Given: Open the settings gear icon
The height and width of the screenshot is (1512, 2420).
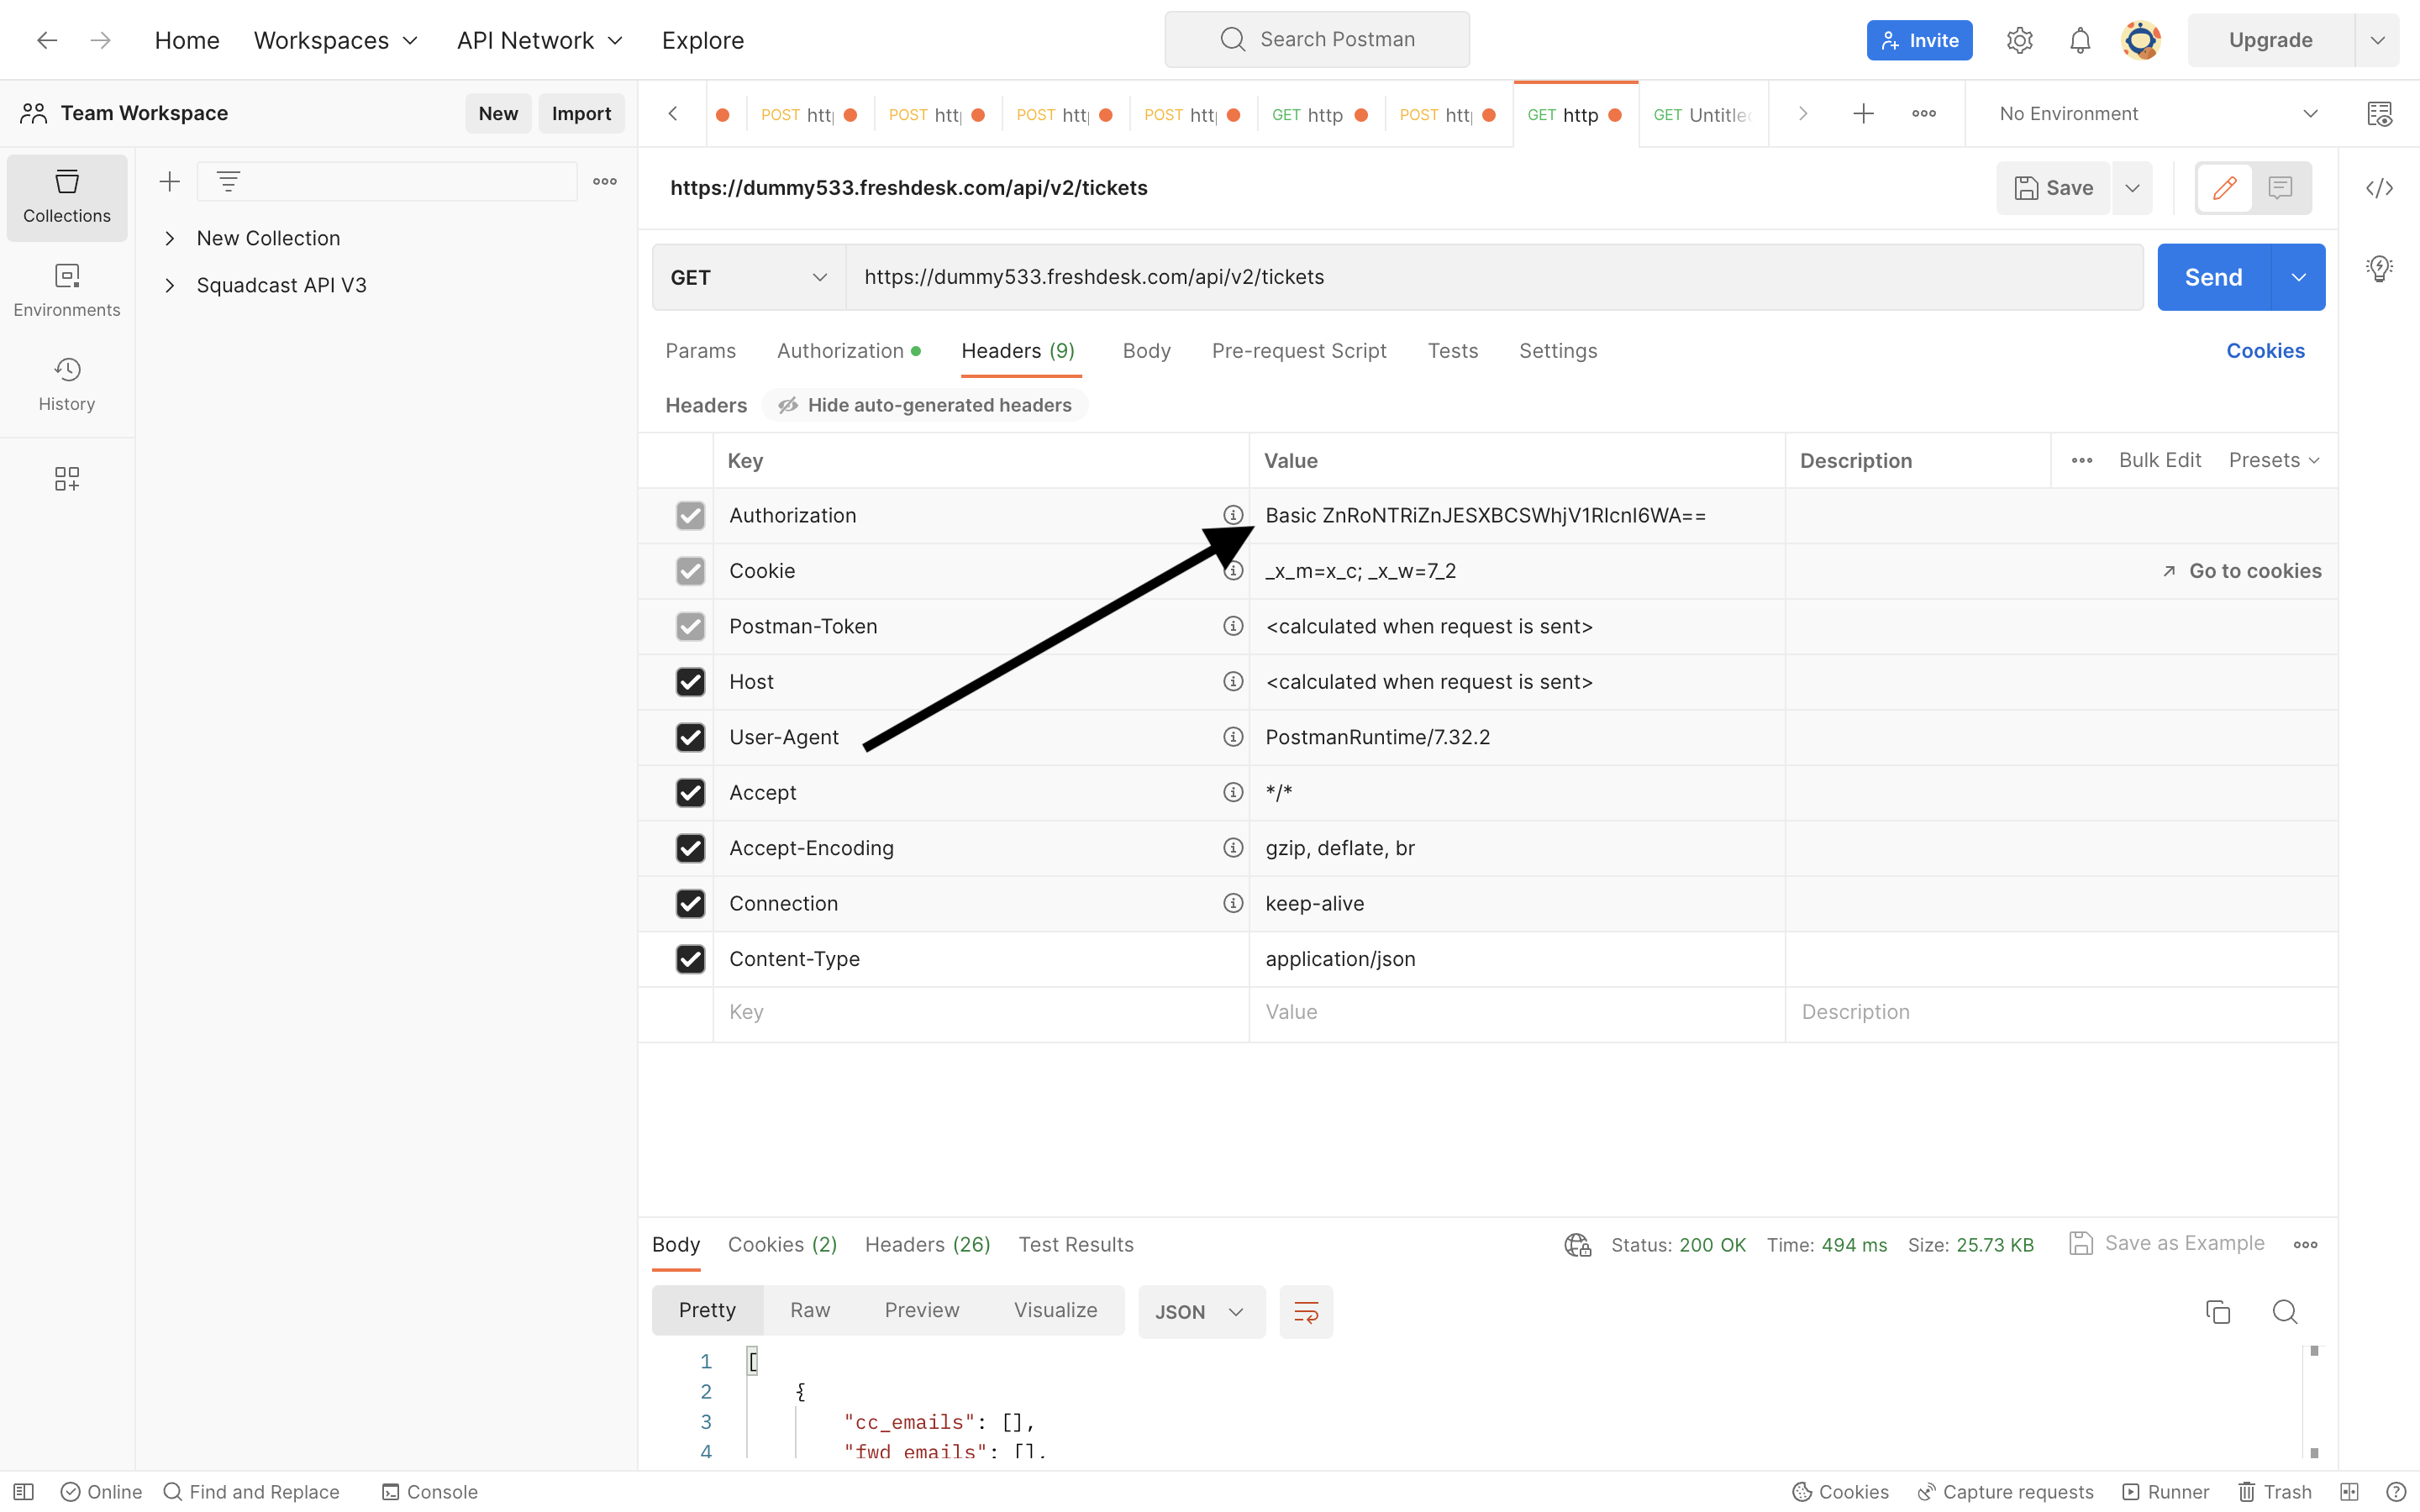Looking at the screenshot, I should click(x=2019, y=40).
